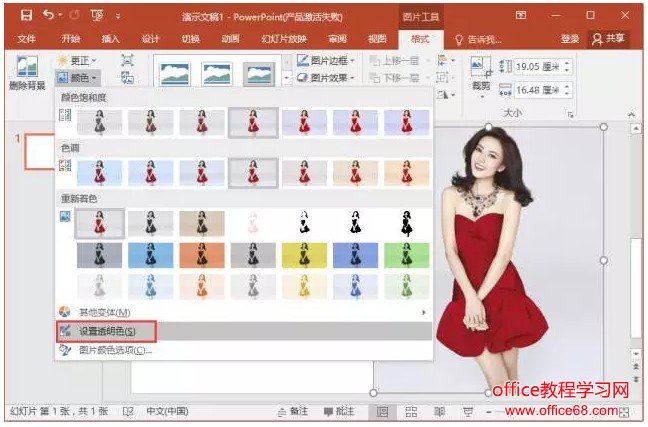The height and width of the screenshot is (427, 648).
Task: Switch to the Insert (插入) ribbon tab
Action: tap(110, 38)
